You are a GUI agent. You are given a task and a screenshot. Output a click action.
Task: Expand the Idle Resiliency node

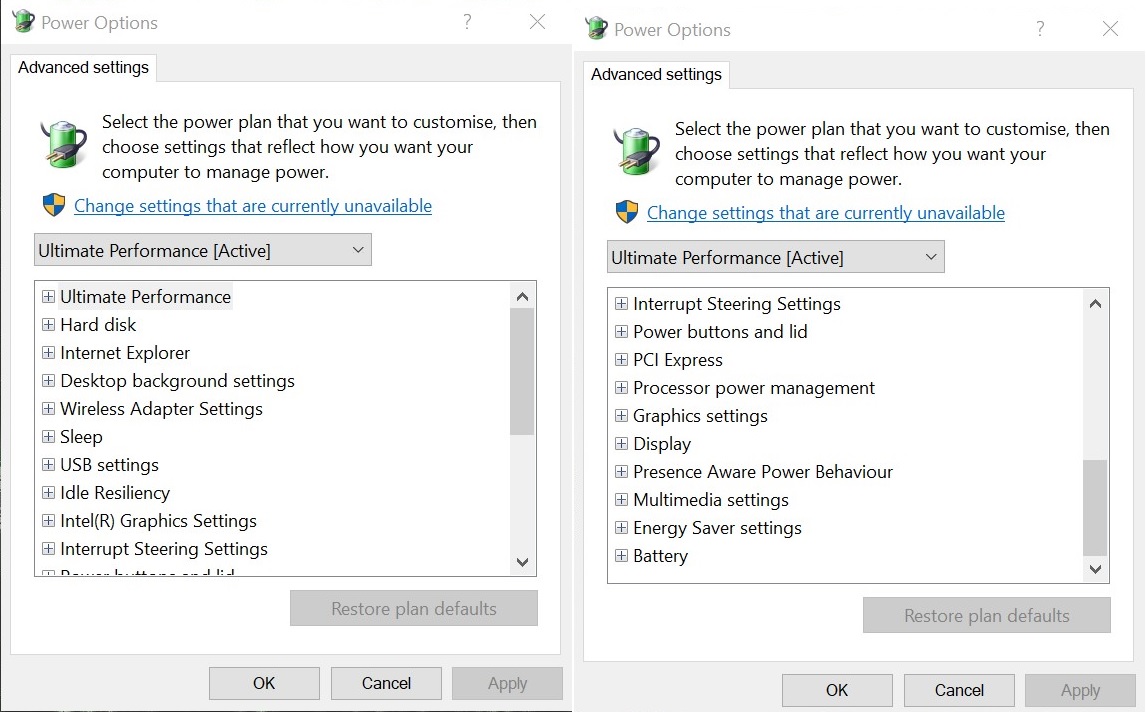(48, 493)
